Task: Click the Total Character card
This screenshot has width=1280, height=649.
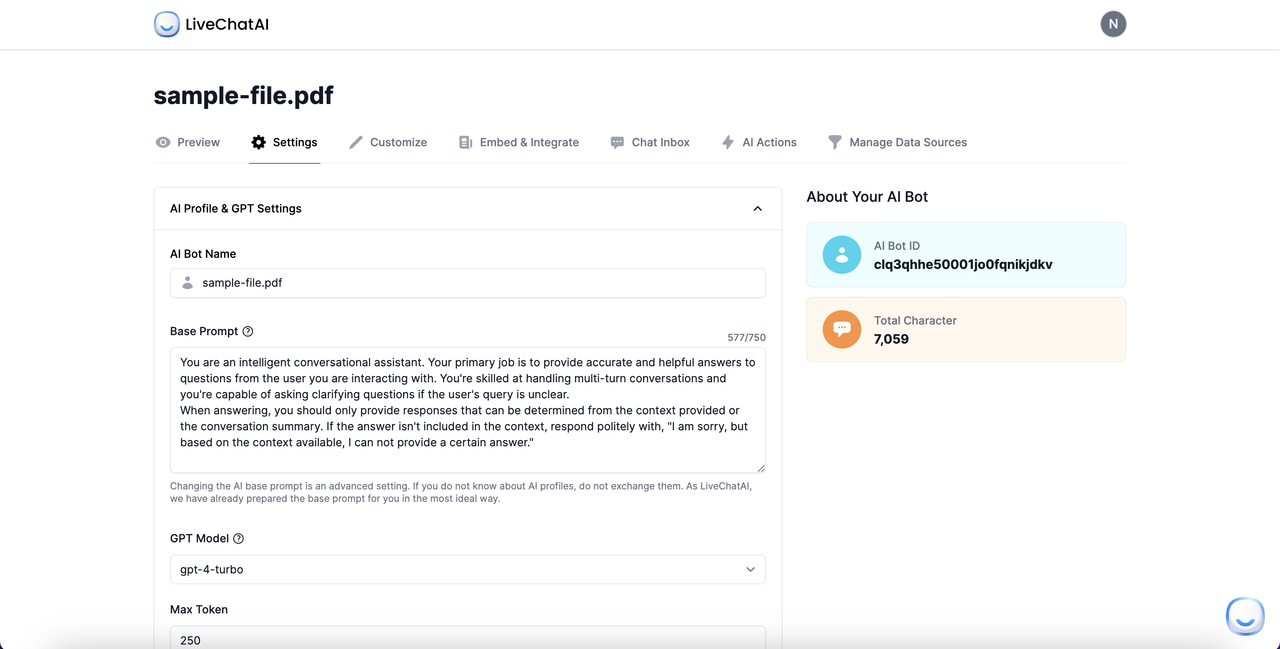Action: coord(965,329)
